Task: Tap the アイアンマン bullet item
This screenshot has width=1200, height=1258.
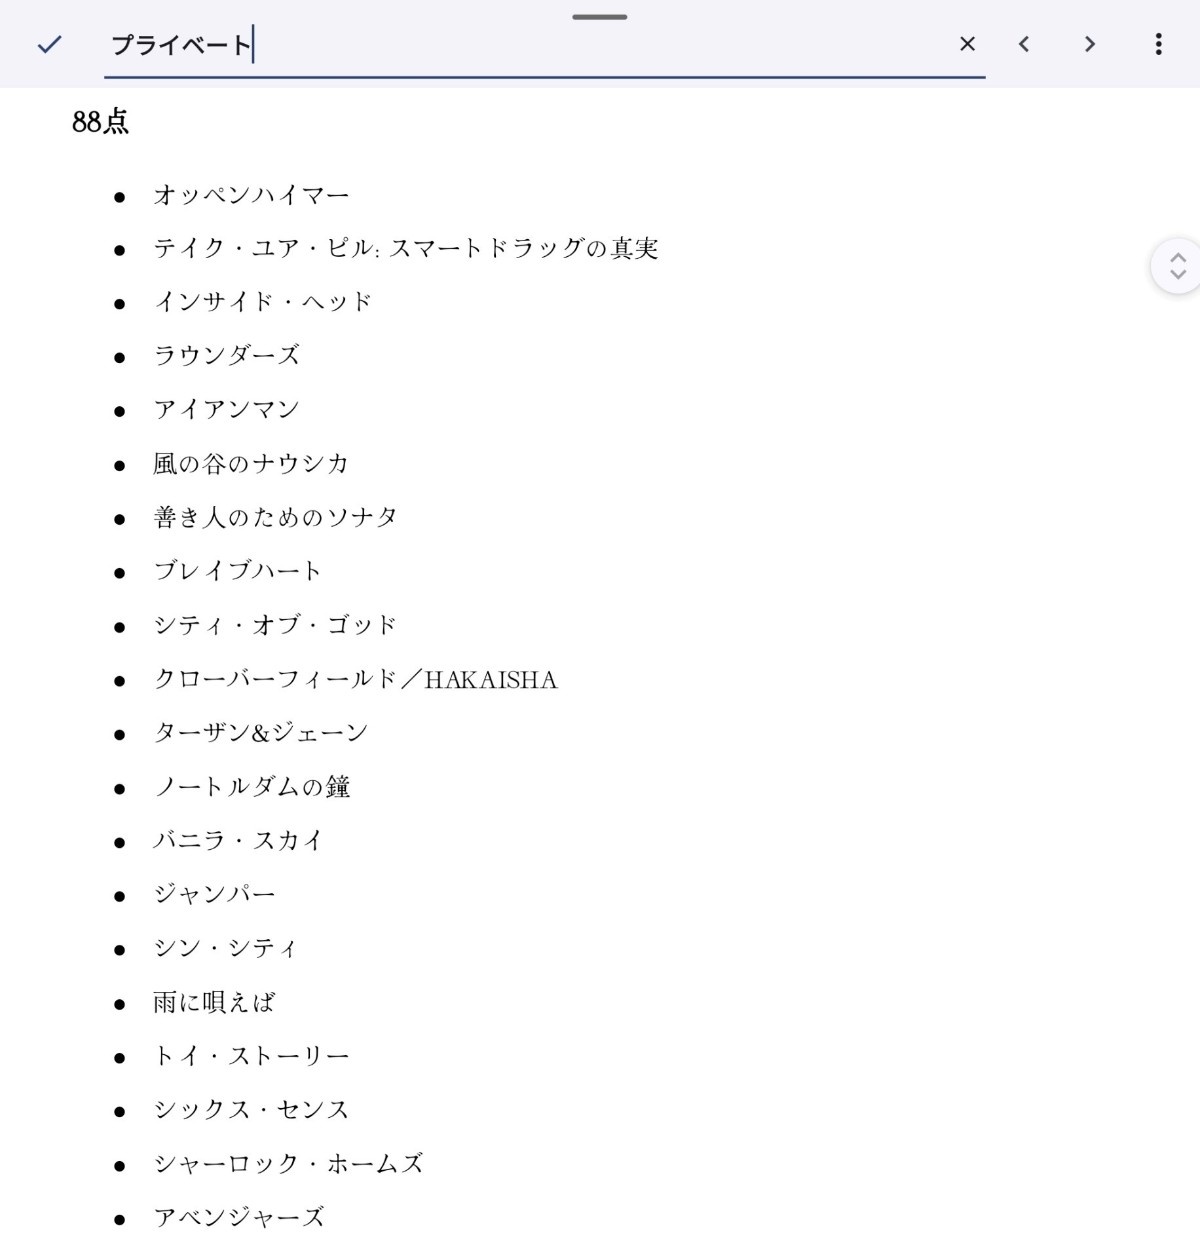Action: coord(226,409)
